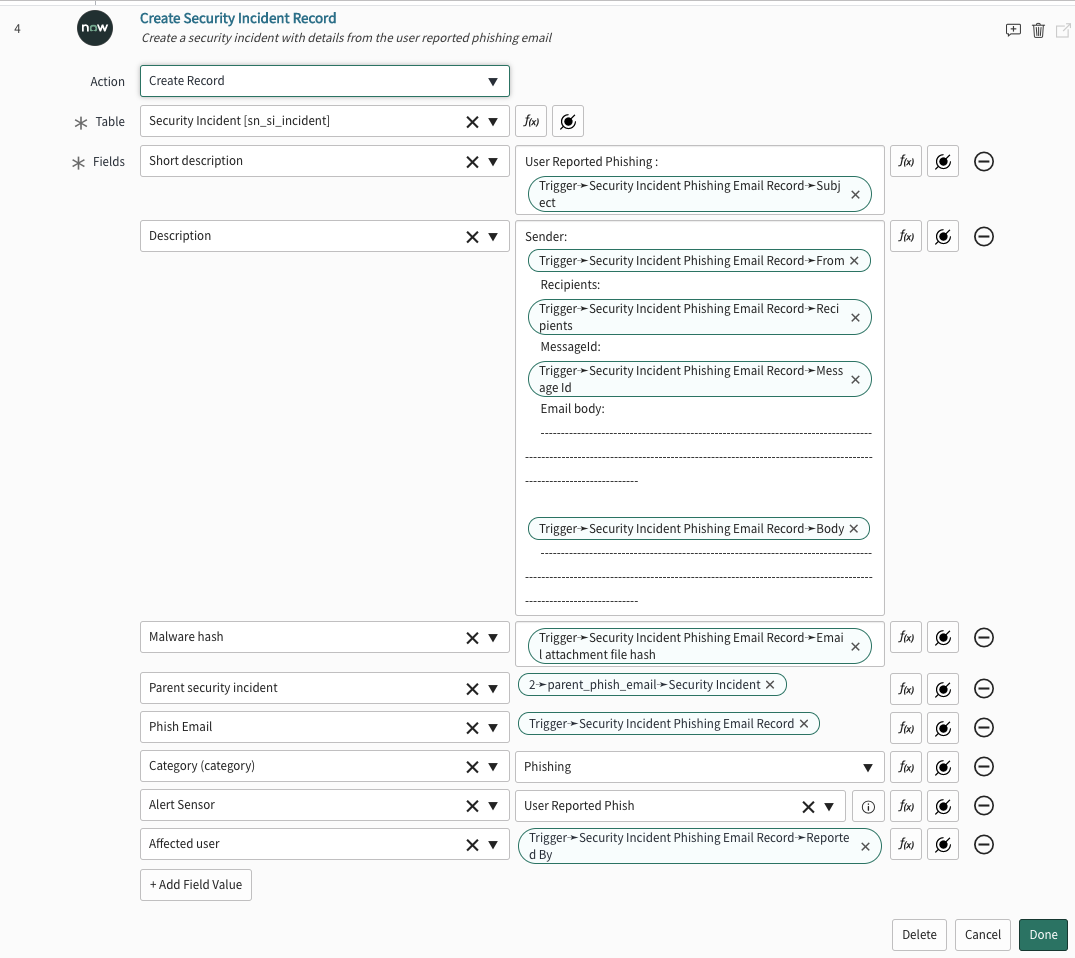Image resolution: width=1075 pixels, height=958 pixels.
Task: Open f(x) script for Malware hash
Action: [x=906, y=638]
